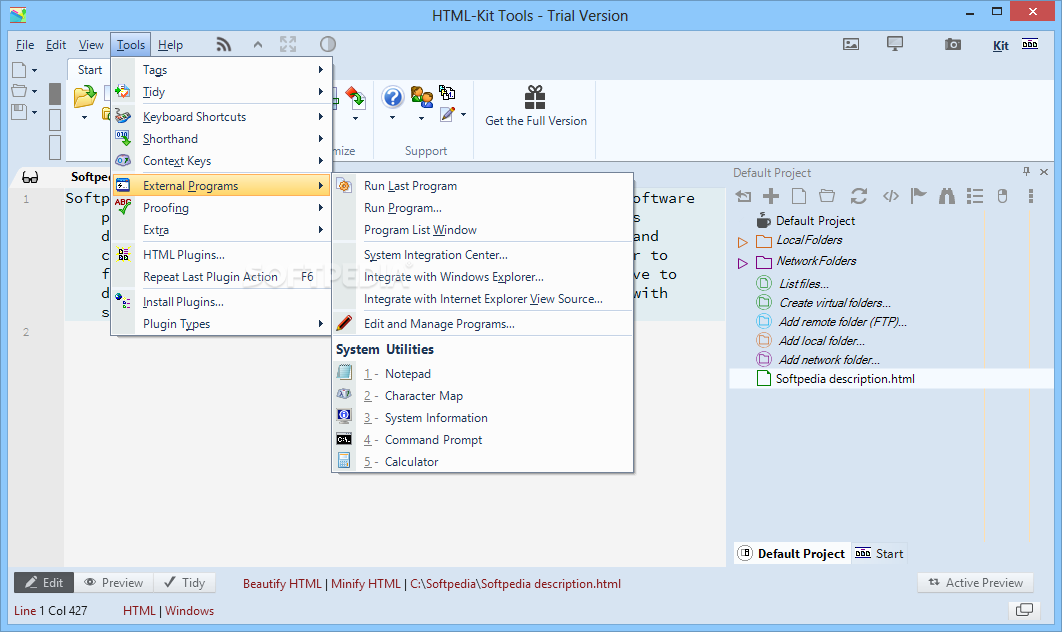This screenshot has height=632, width=1062.
Task: Click the List files link
Action: coord(803,284)
